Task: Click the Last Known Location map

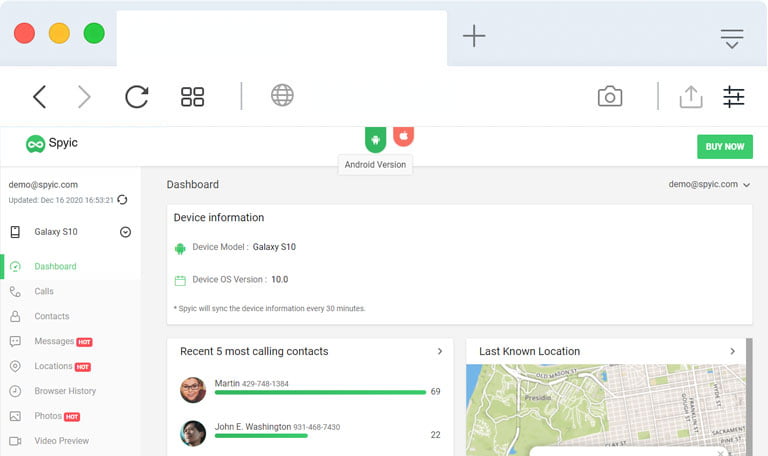Action: click(605, 409)
